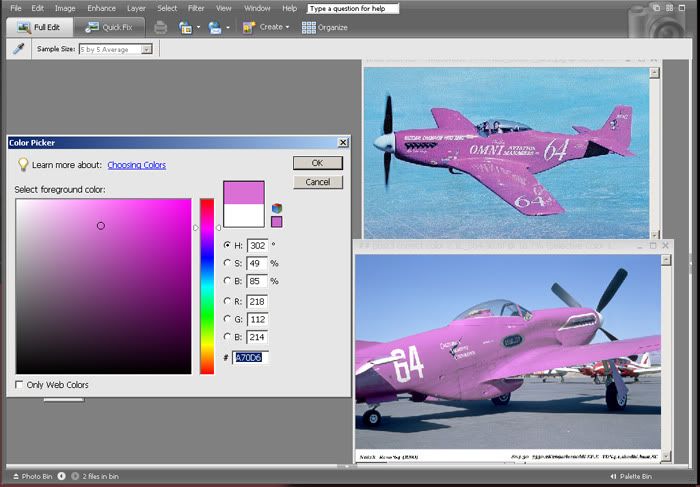Click OK in Color Picker
The width and height of the screenshot is (700, 487).
(x=318, y=163)
